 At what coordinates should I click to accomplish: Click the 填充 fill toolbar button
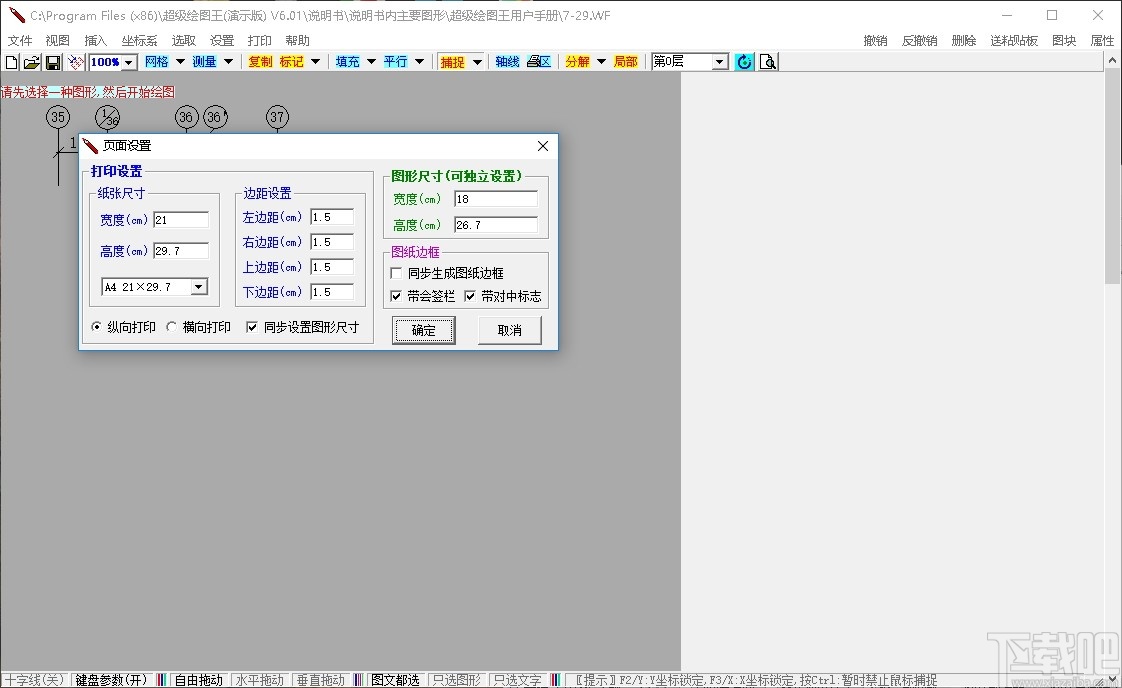click(x=348, y=62)
